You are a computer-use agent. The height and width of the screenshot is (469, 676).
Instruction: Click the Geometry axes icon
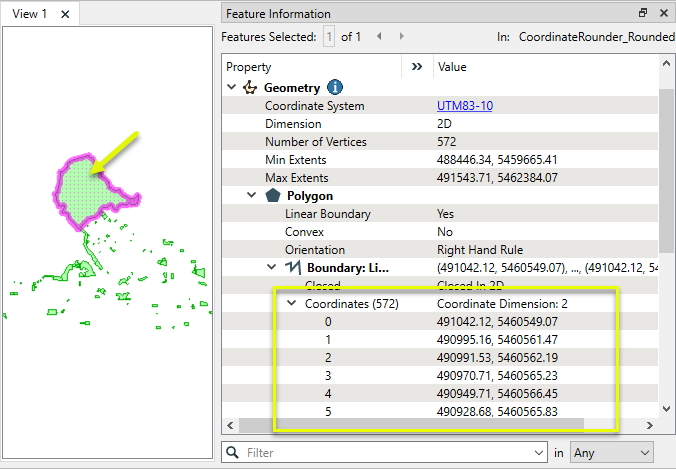[x=250, y=88]
